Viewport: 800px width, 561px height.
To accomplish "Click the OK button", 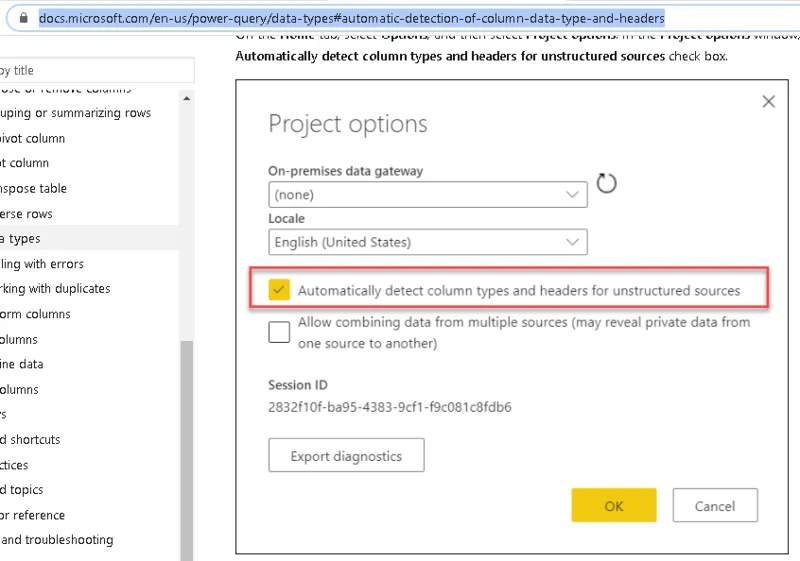I will [614, 505].
